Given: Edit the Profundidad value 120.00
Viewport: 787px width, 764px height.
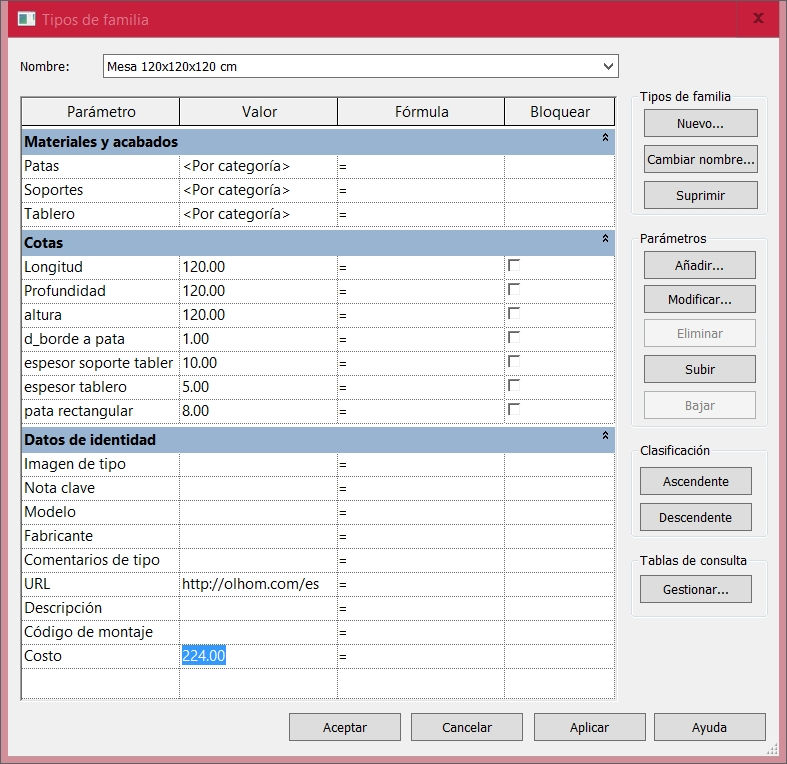Looking at the screenshot, I should 258,291.
